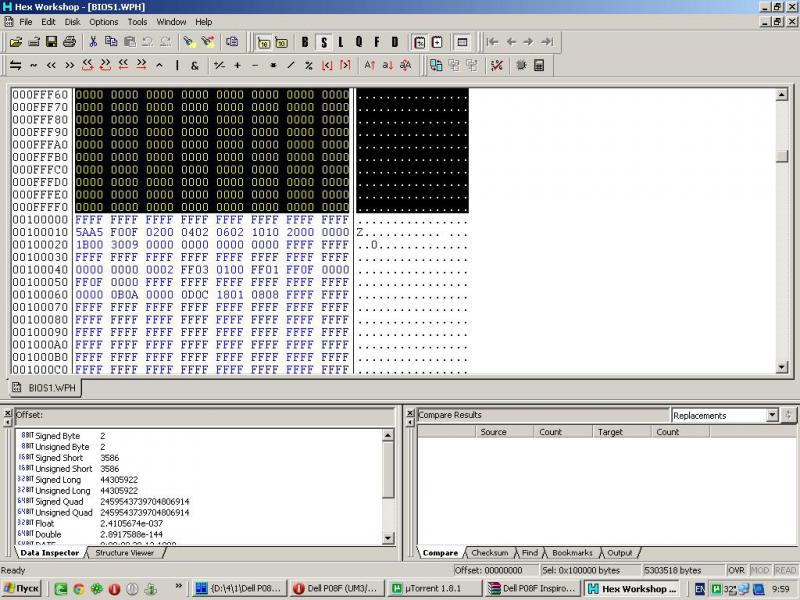Screen dimensions: 800x600
Task: Toggle Double (D) data grouping
Action: click(394, 42)
